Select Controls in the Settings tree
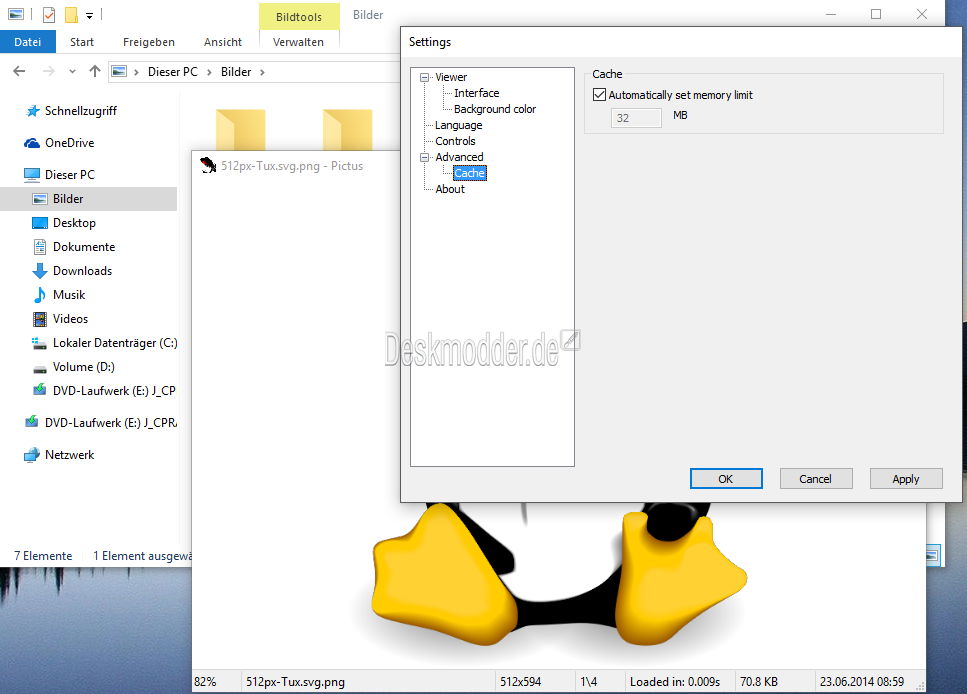Image resolution: width=967 pixels, height=694 pixels. [x=455, y=141]
